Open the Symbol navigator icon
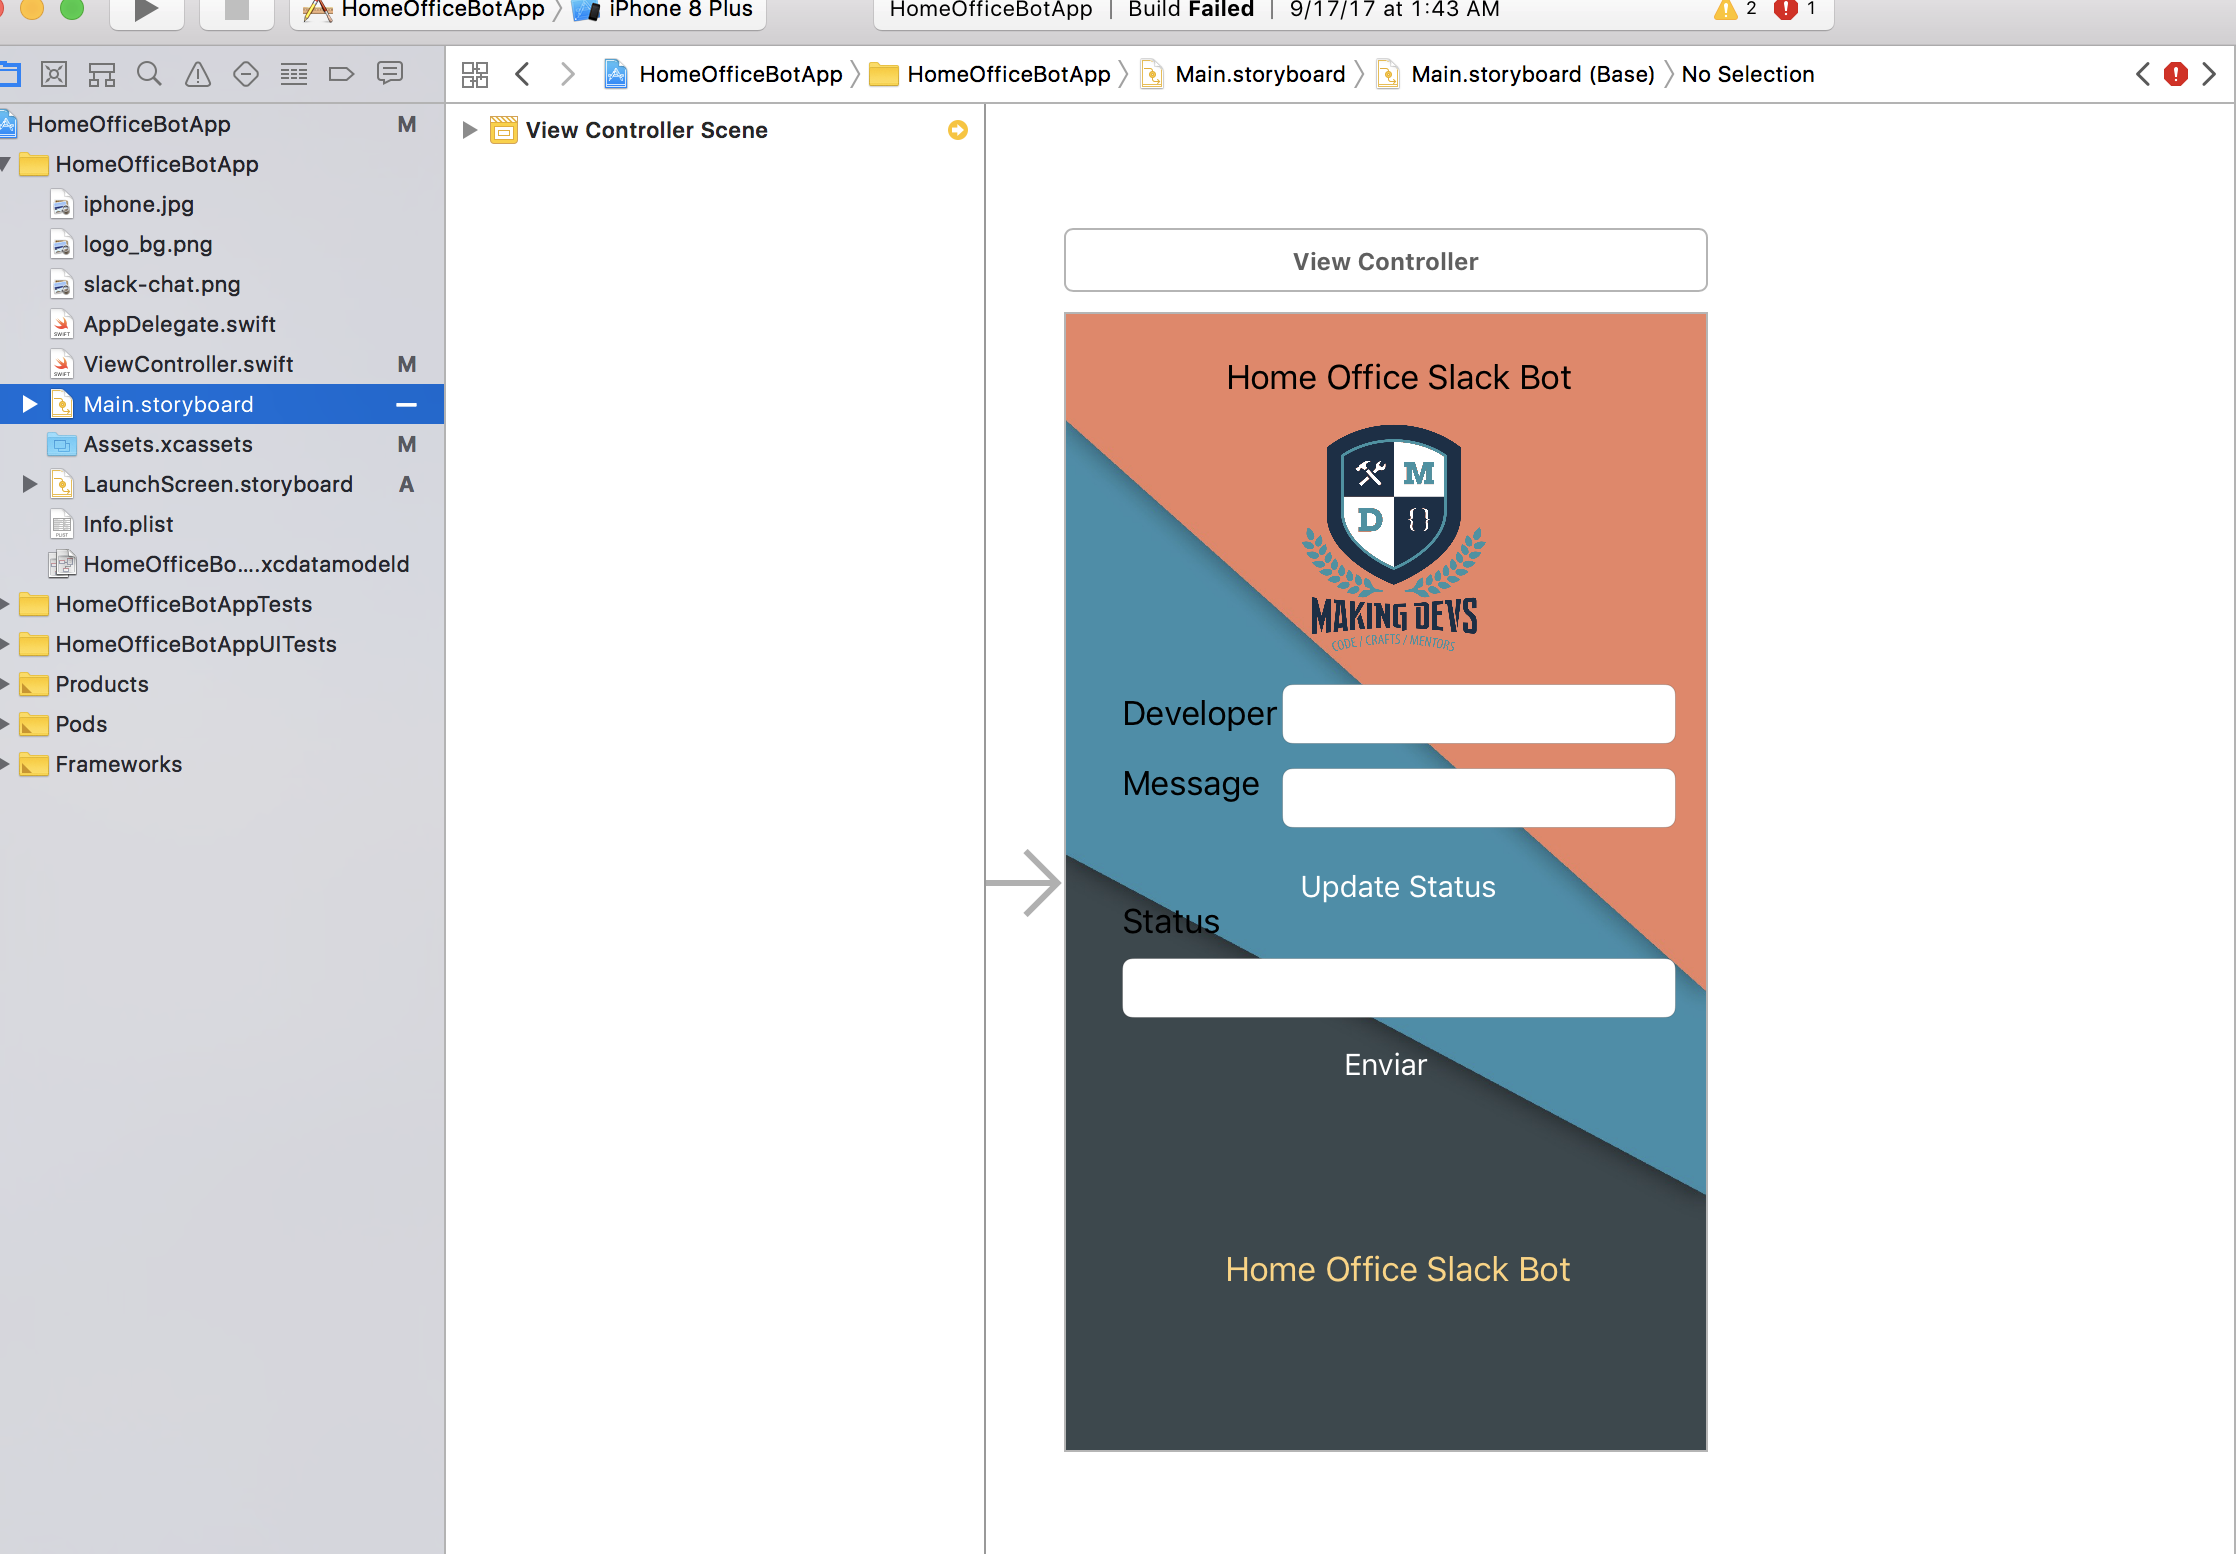The image size is (2236, 1554). click(102, 74)
